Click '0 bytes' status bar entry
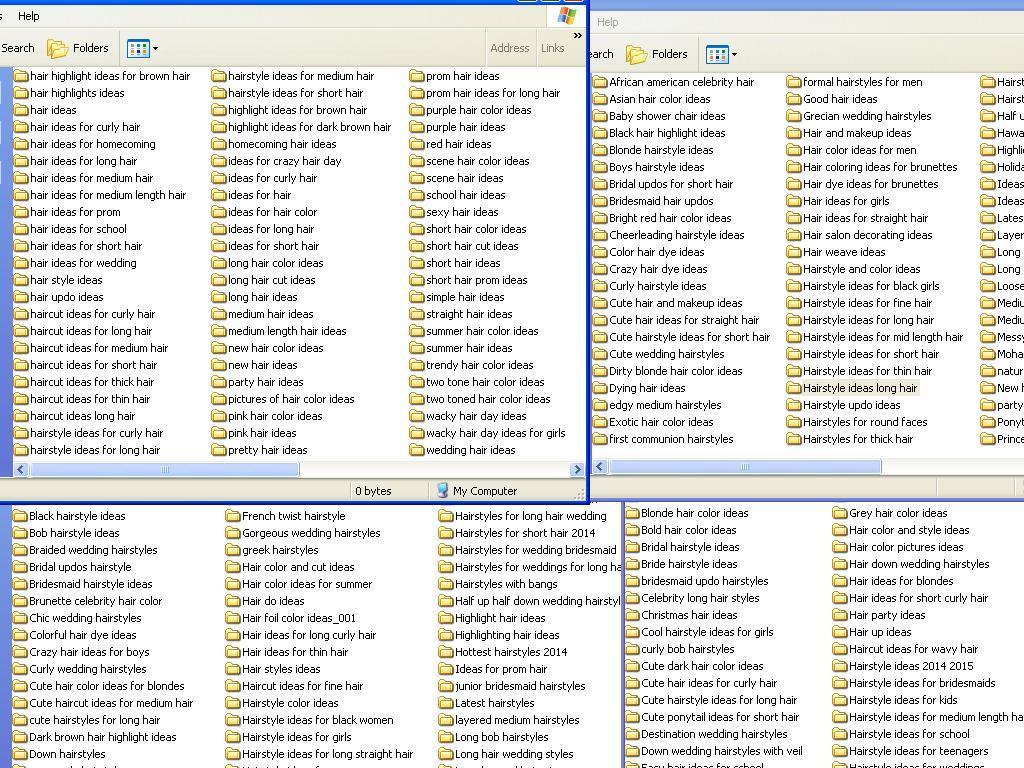Image resolution: width=1024 pixels, height=768 pixels. pyautogui.click(x=374, y=490)
